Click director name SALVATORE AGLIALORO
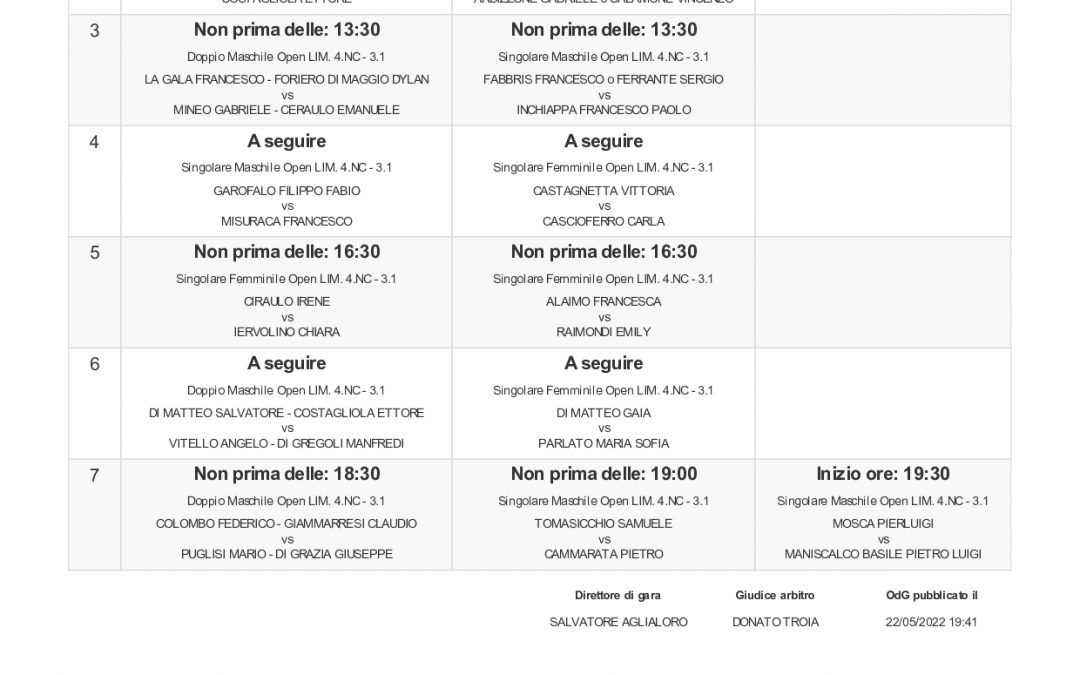Image resolution: width=1080 pixels, height=675 pixels. tap(619, 622)
